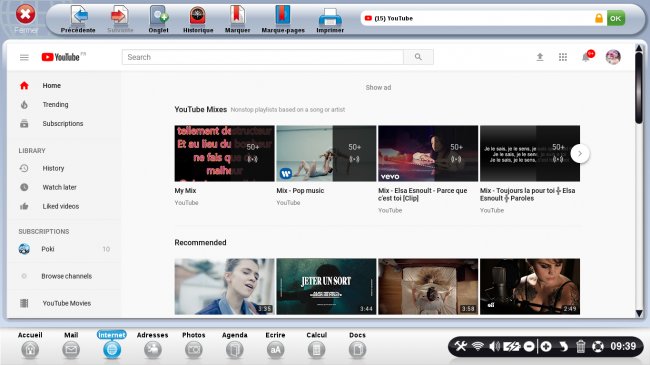Click the YouTube logo

(61, 57)
